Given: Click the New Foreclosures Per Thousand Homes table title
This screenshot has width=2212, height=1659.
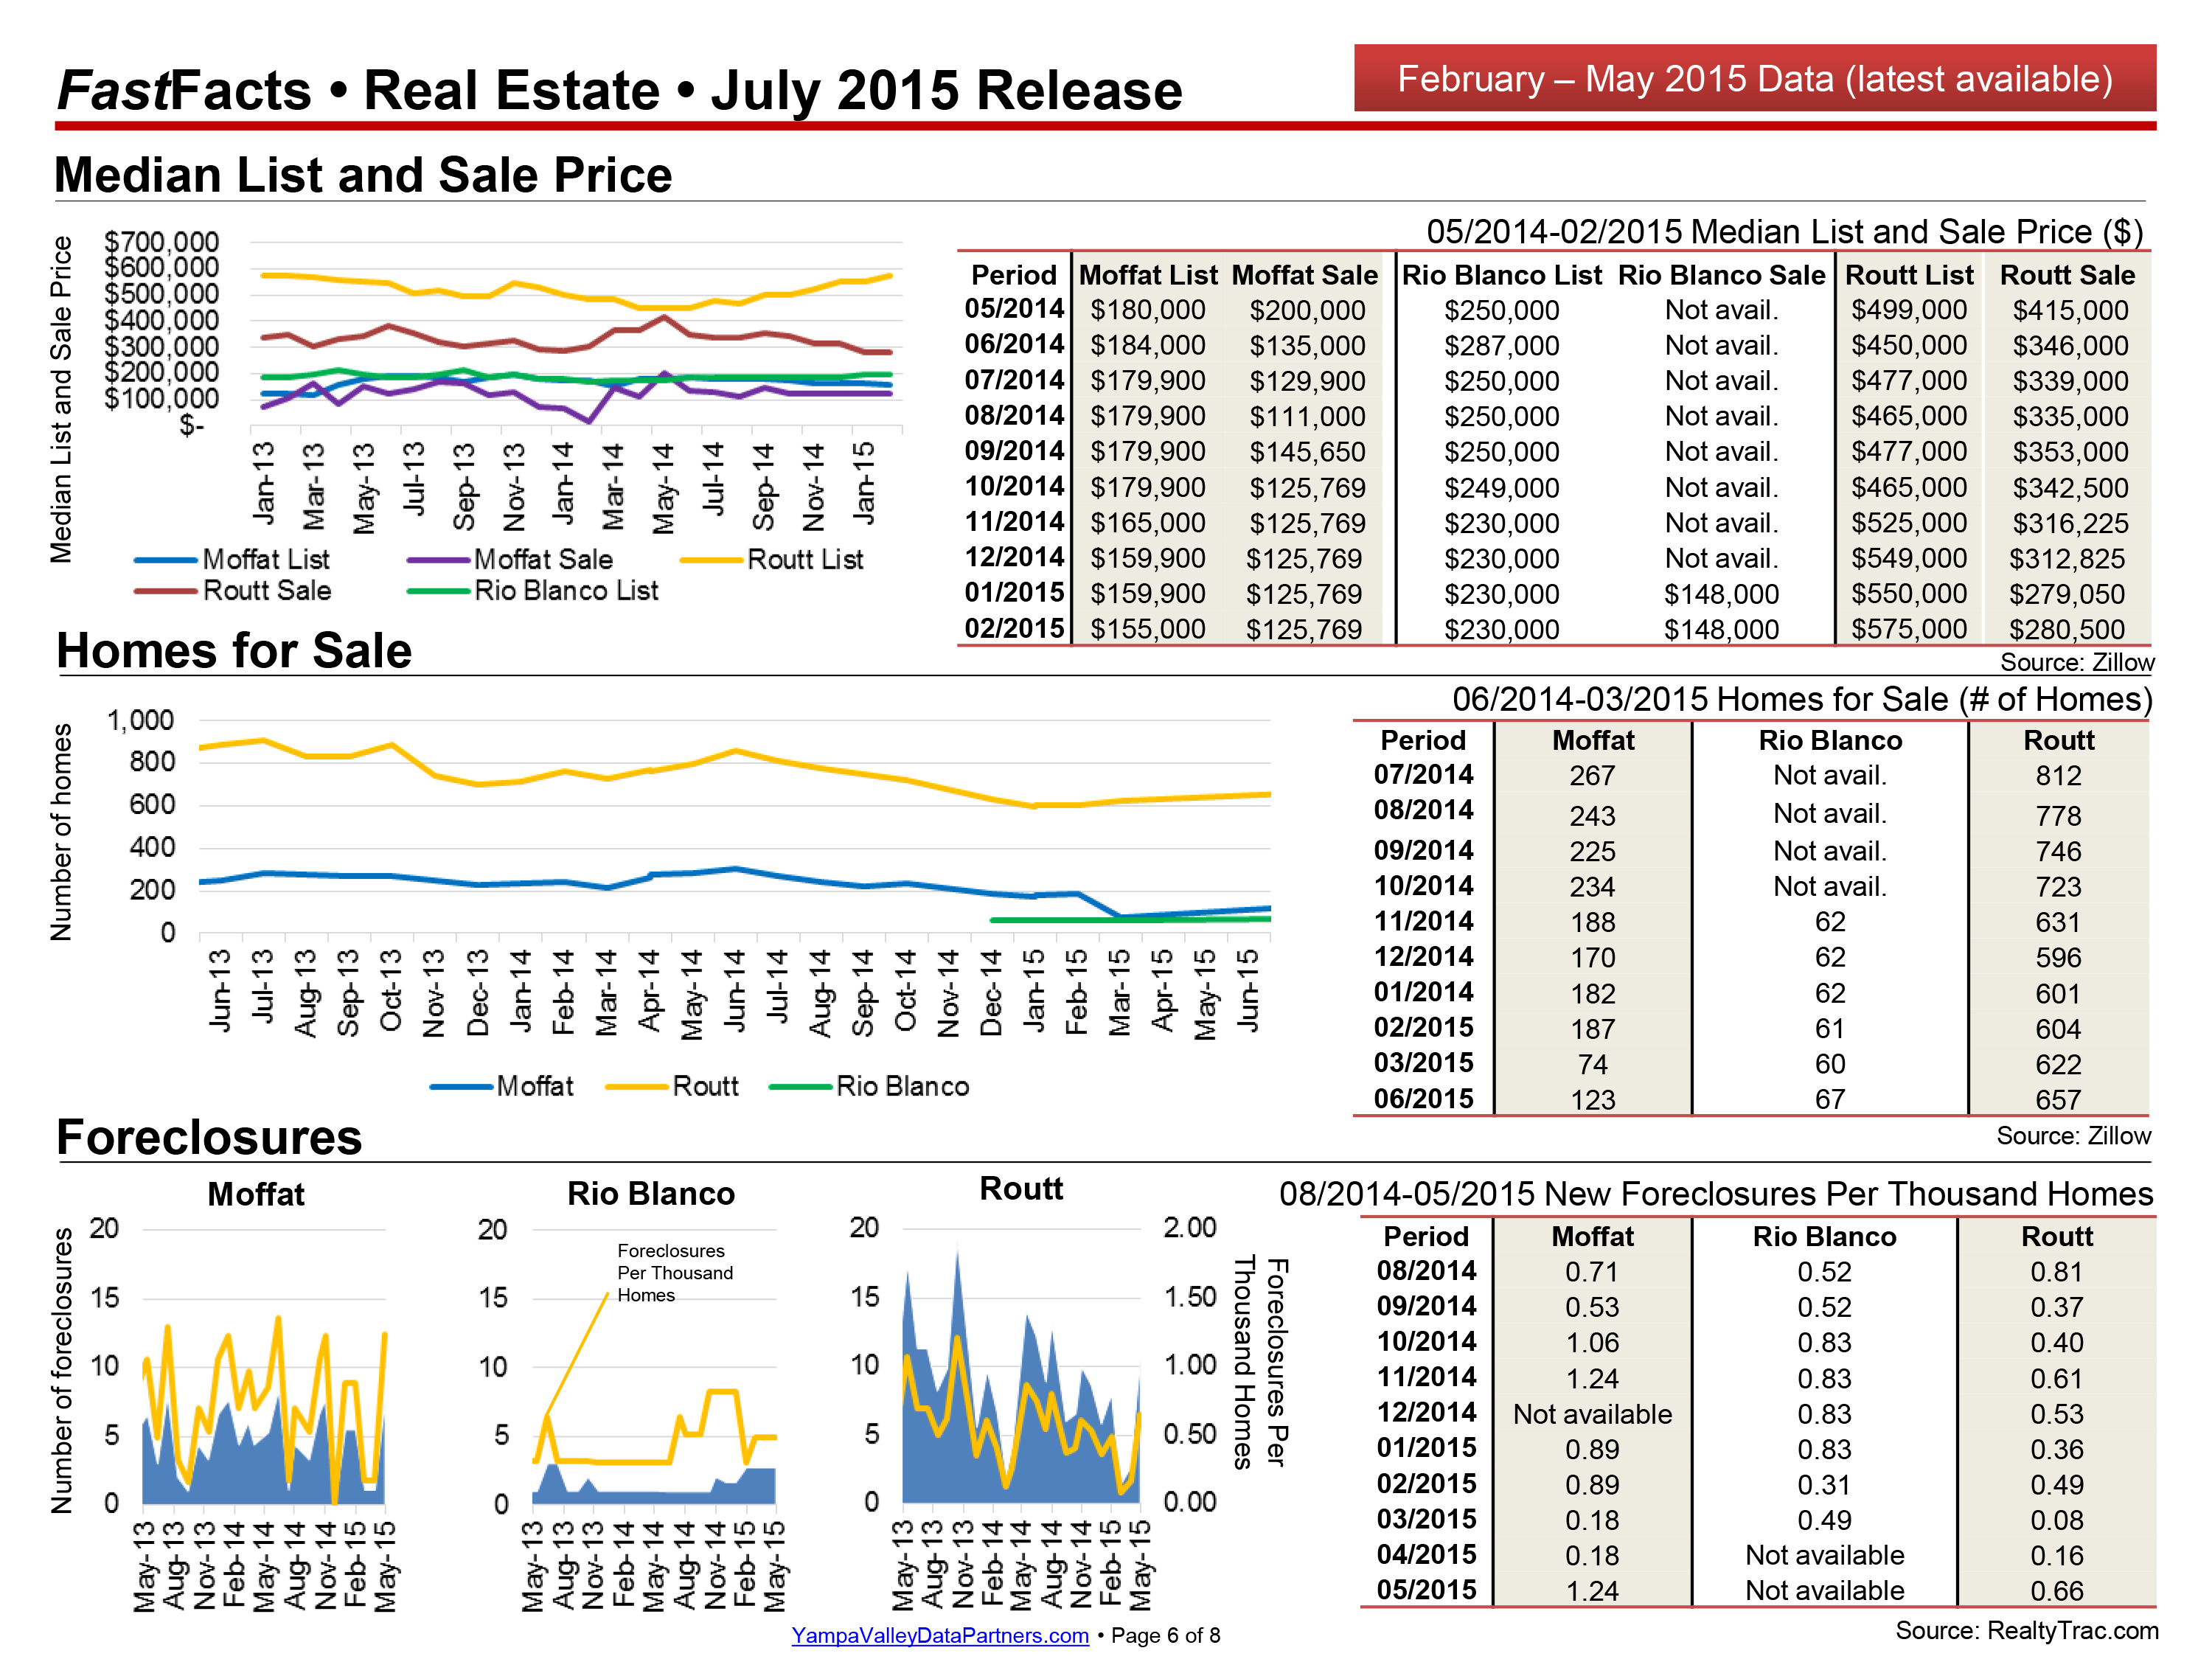Looking at the screenshot, I should [1716, 1194].
